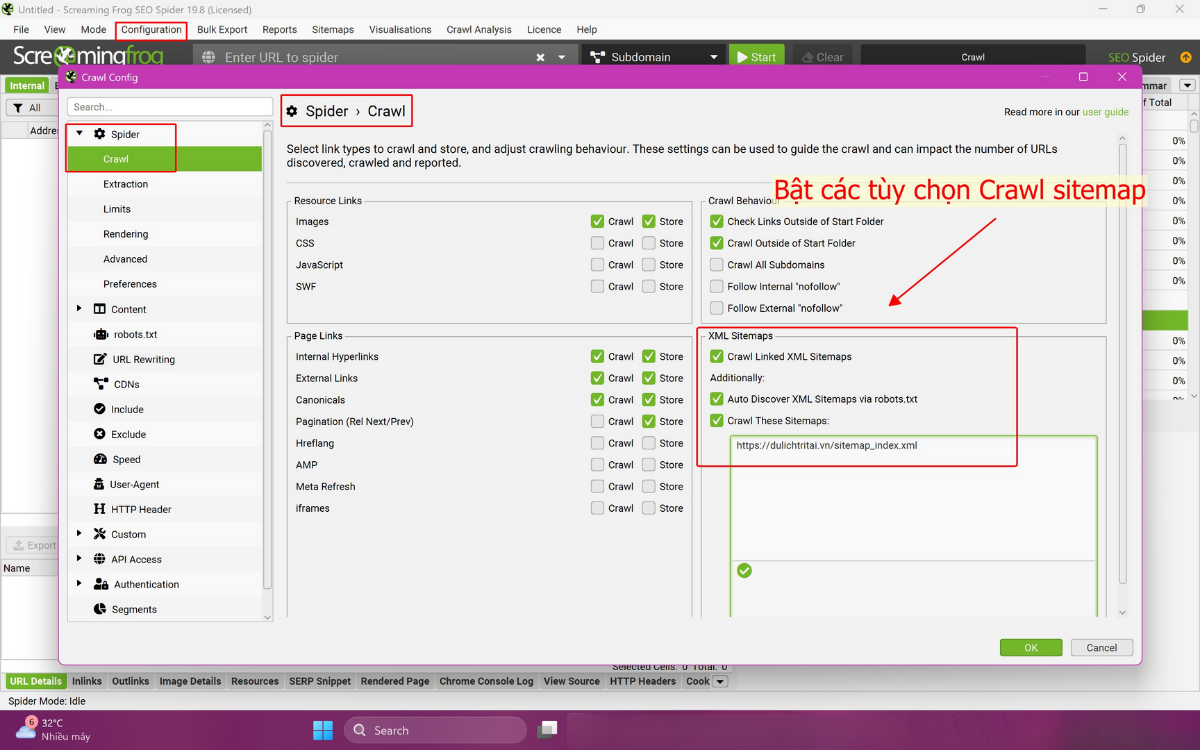
Task: Uncheck Crawl Linked XML Sitemaps
Action: (x=716, y=356)
